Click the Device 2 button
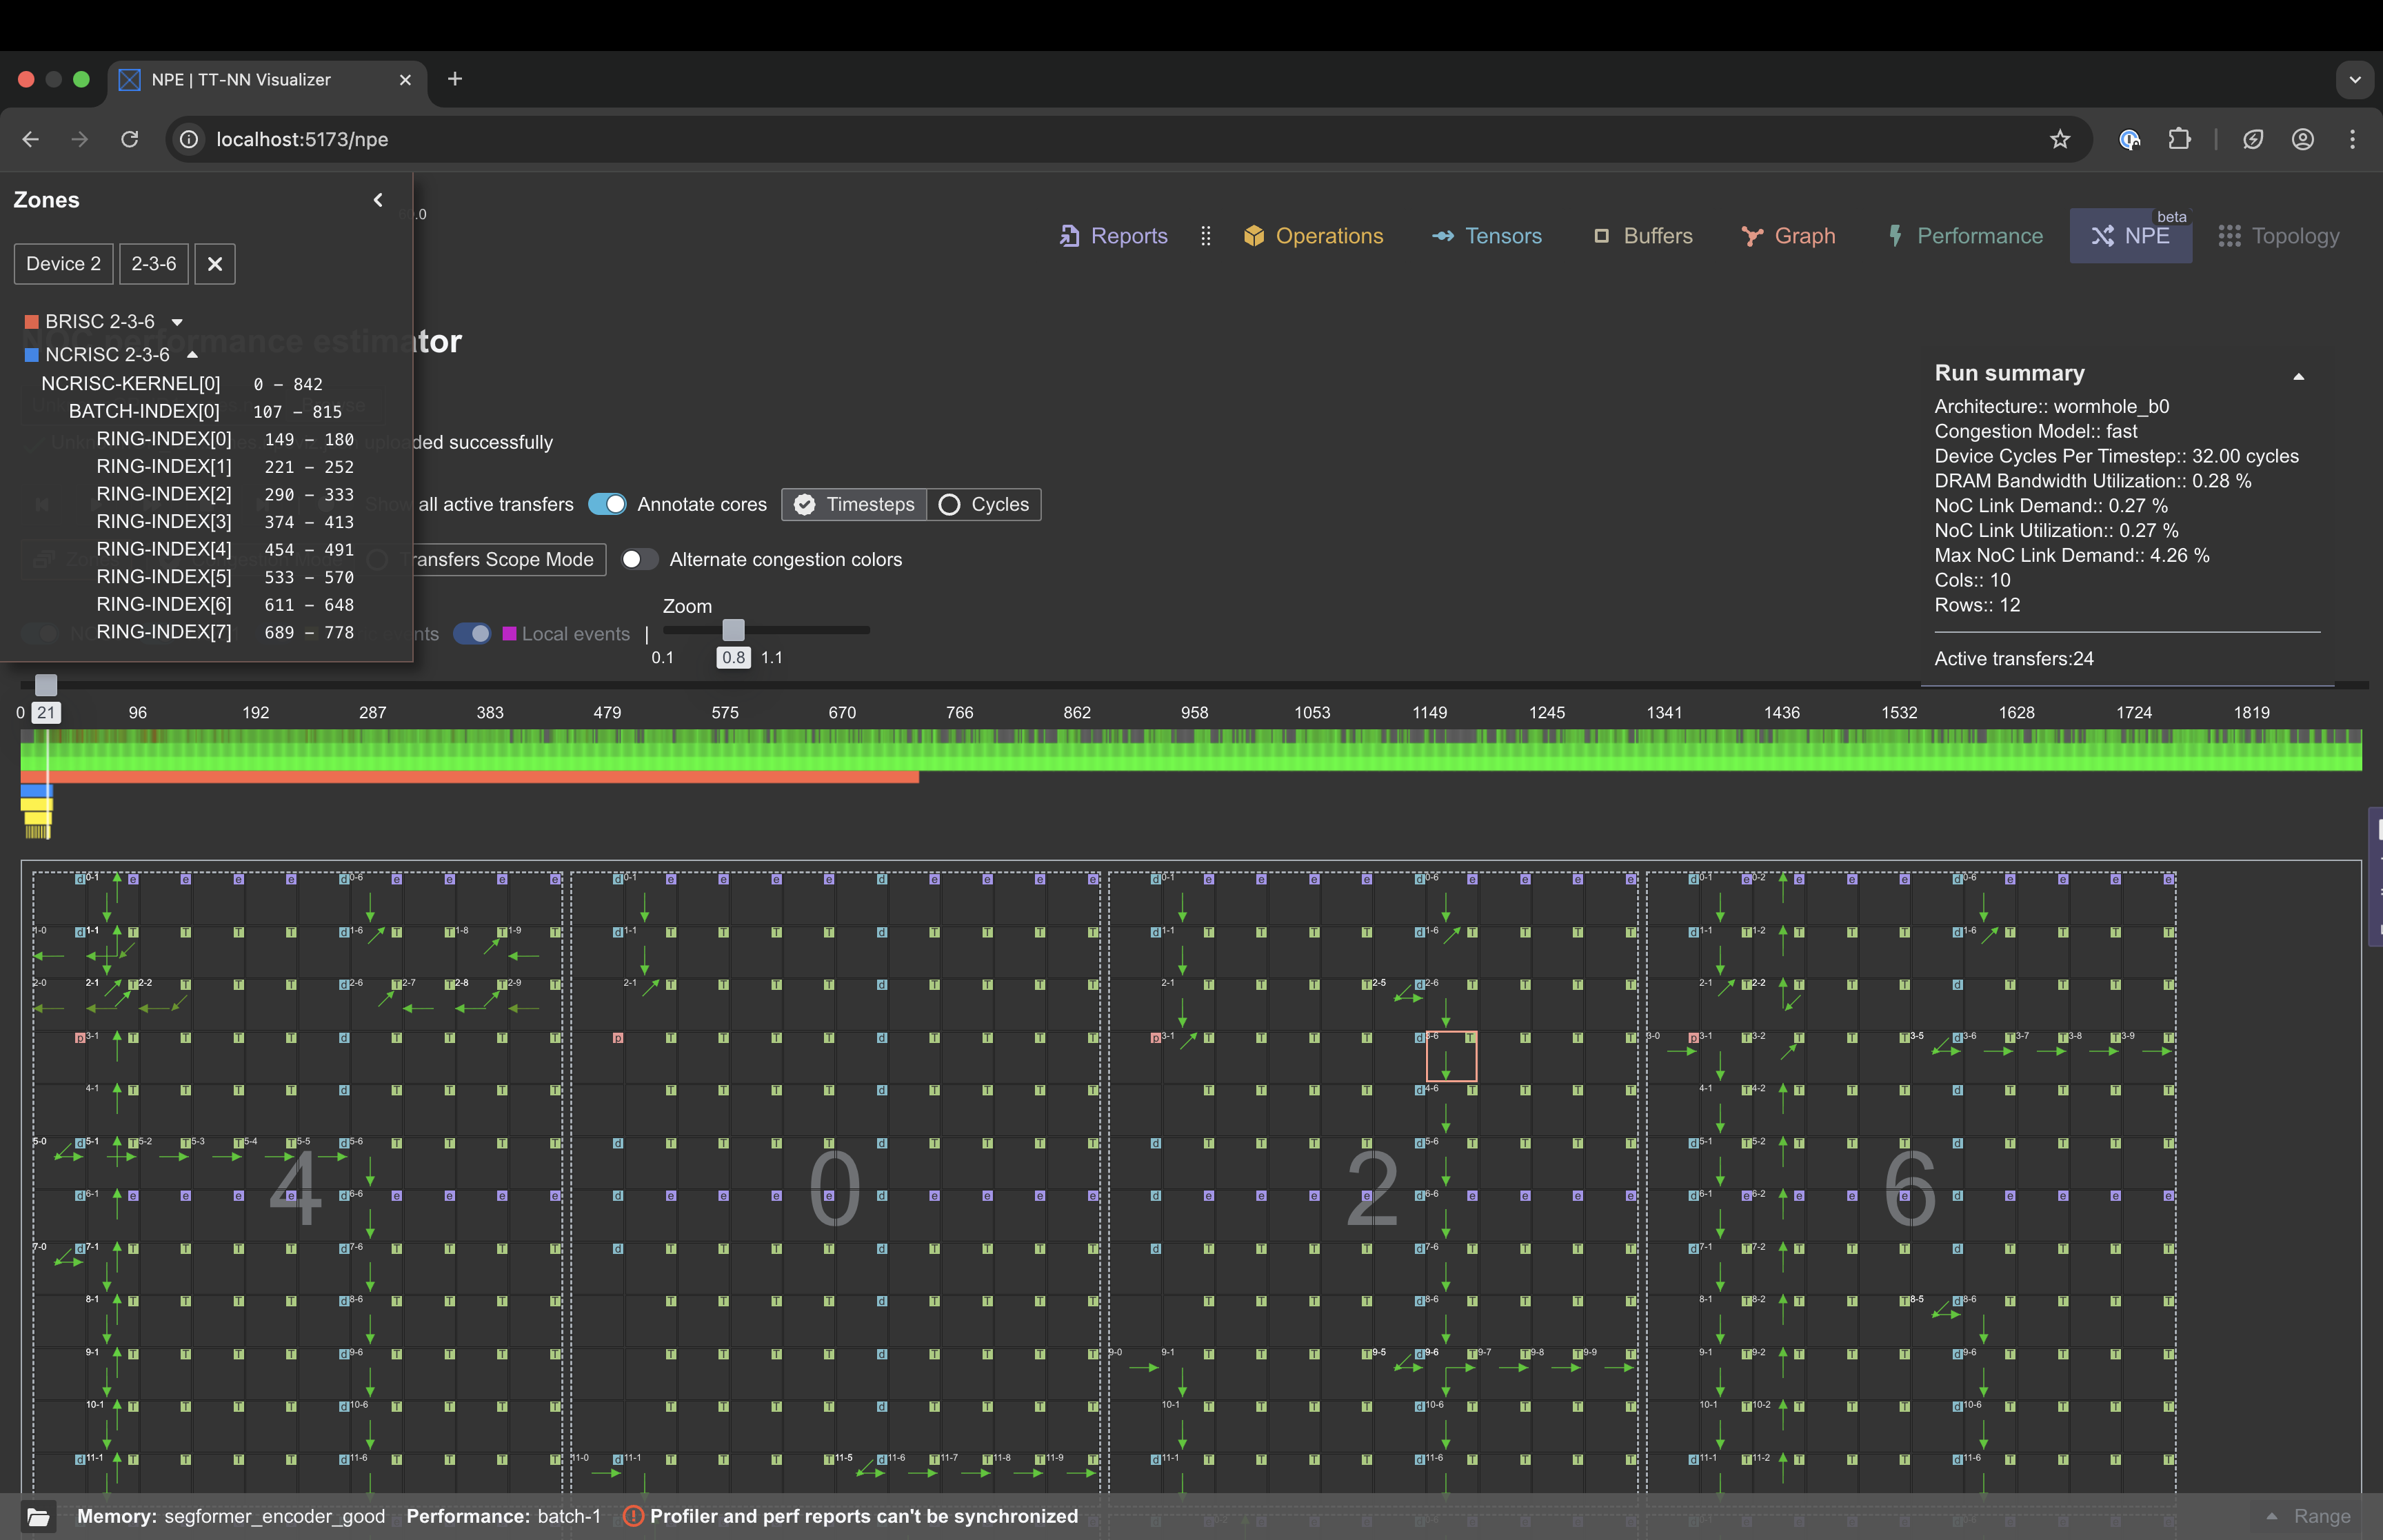The width and height of the screenshot is (2383, 1540). point(63,264)
